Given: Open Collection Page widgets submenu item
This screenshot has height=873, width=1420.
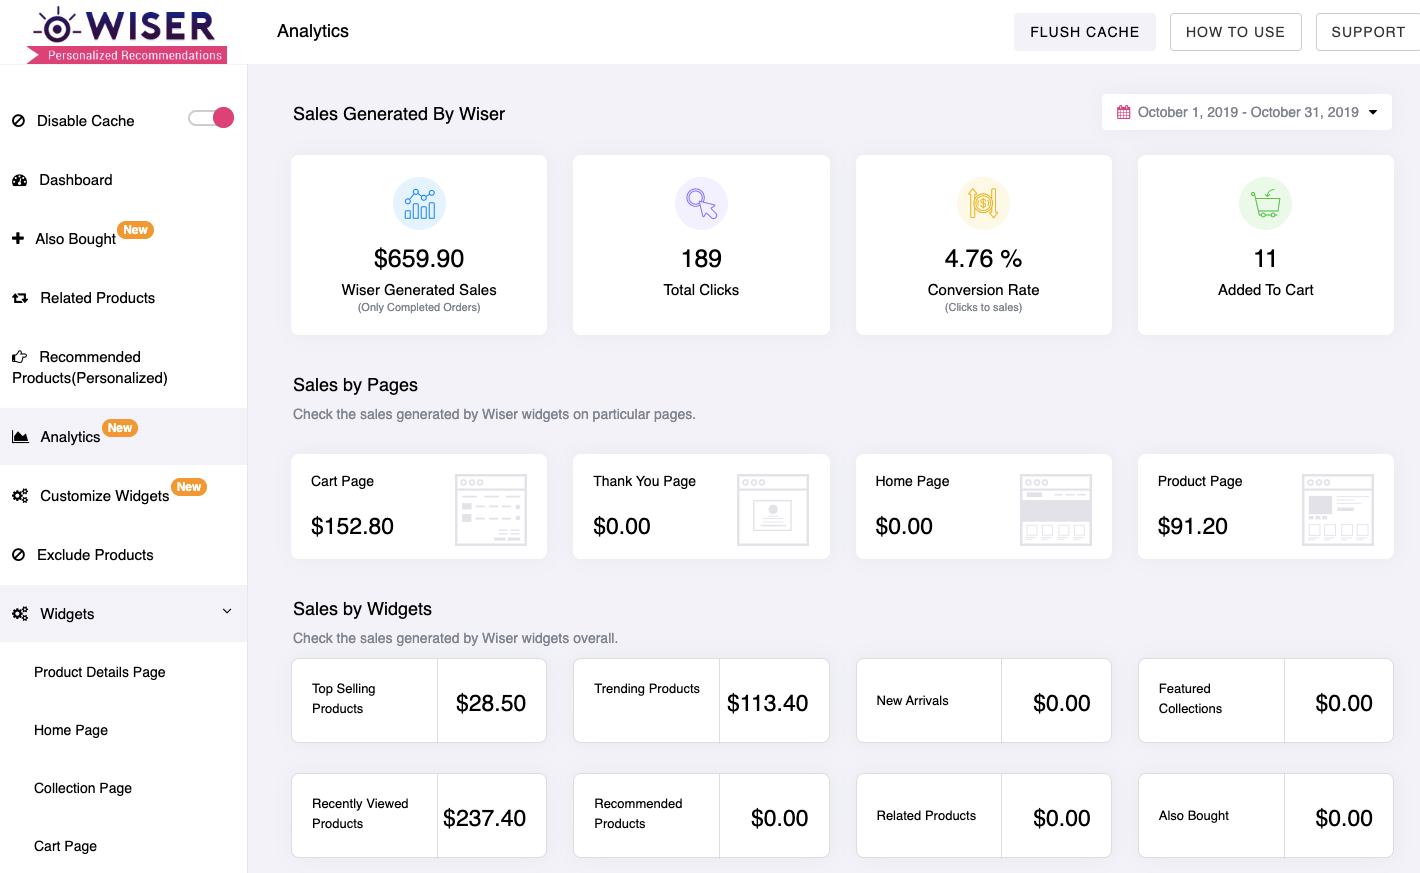Looking at the screenshot, I should point(83,788).
